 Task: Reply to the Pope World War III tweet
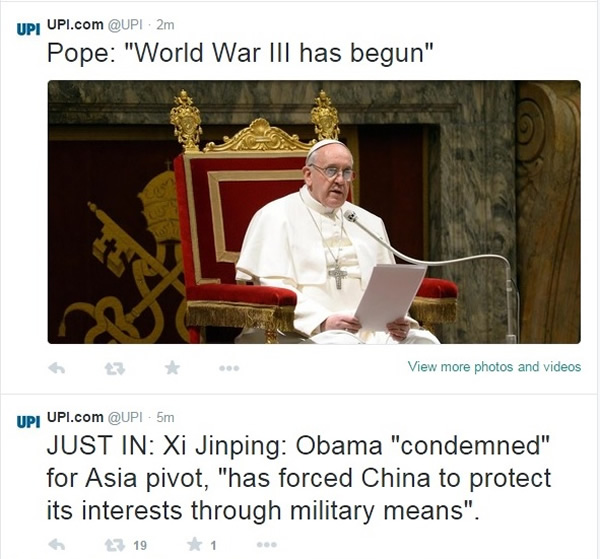click(57, 368)
